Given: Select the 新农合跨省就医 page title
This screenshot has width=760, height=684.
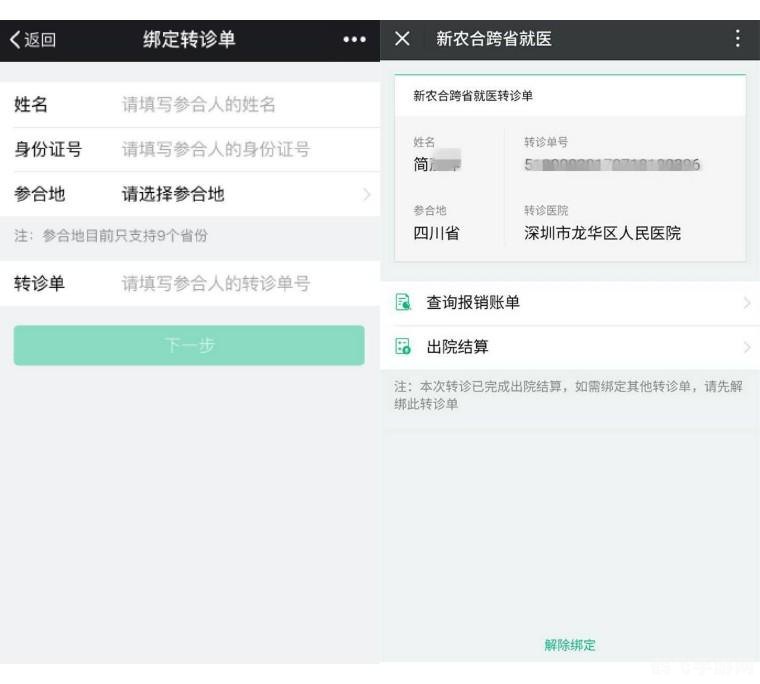Looking at the screenshot, I should [494, 38].
